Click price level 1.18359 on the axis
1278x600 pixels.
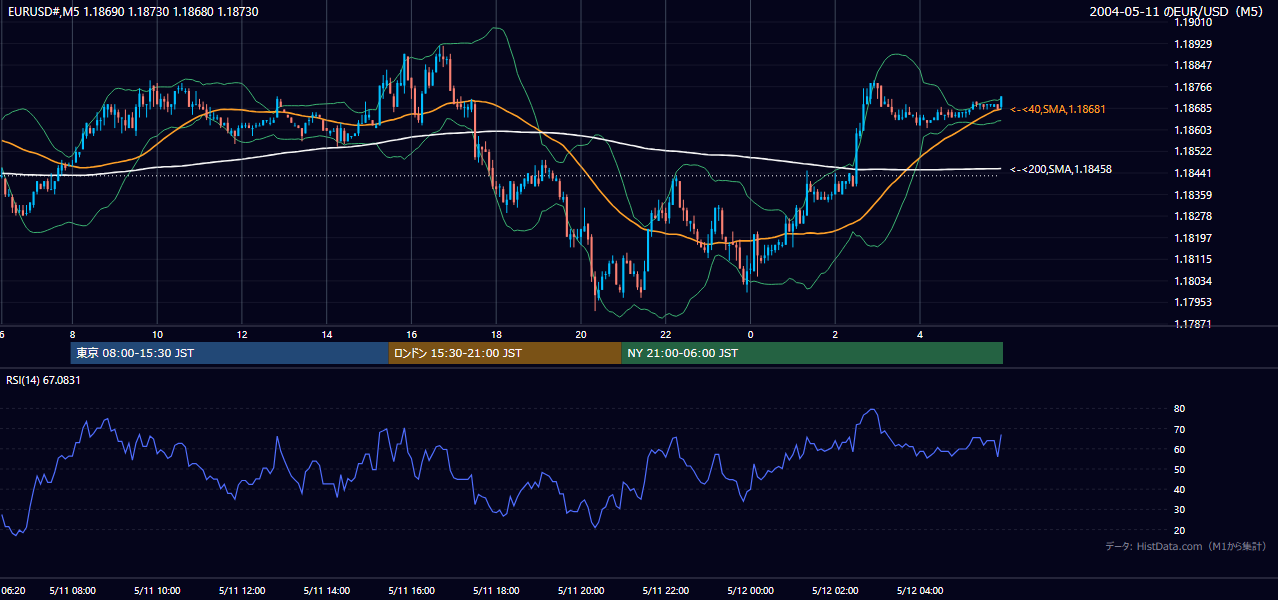(1194, 195)
